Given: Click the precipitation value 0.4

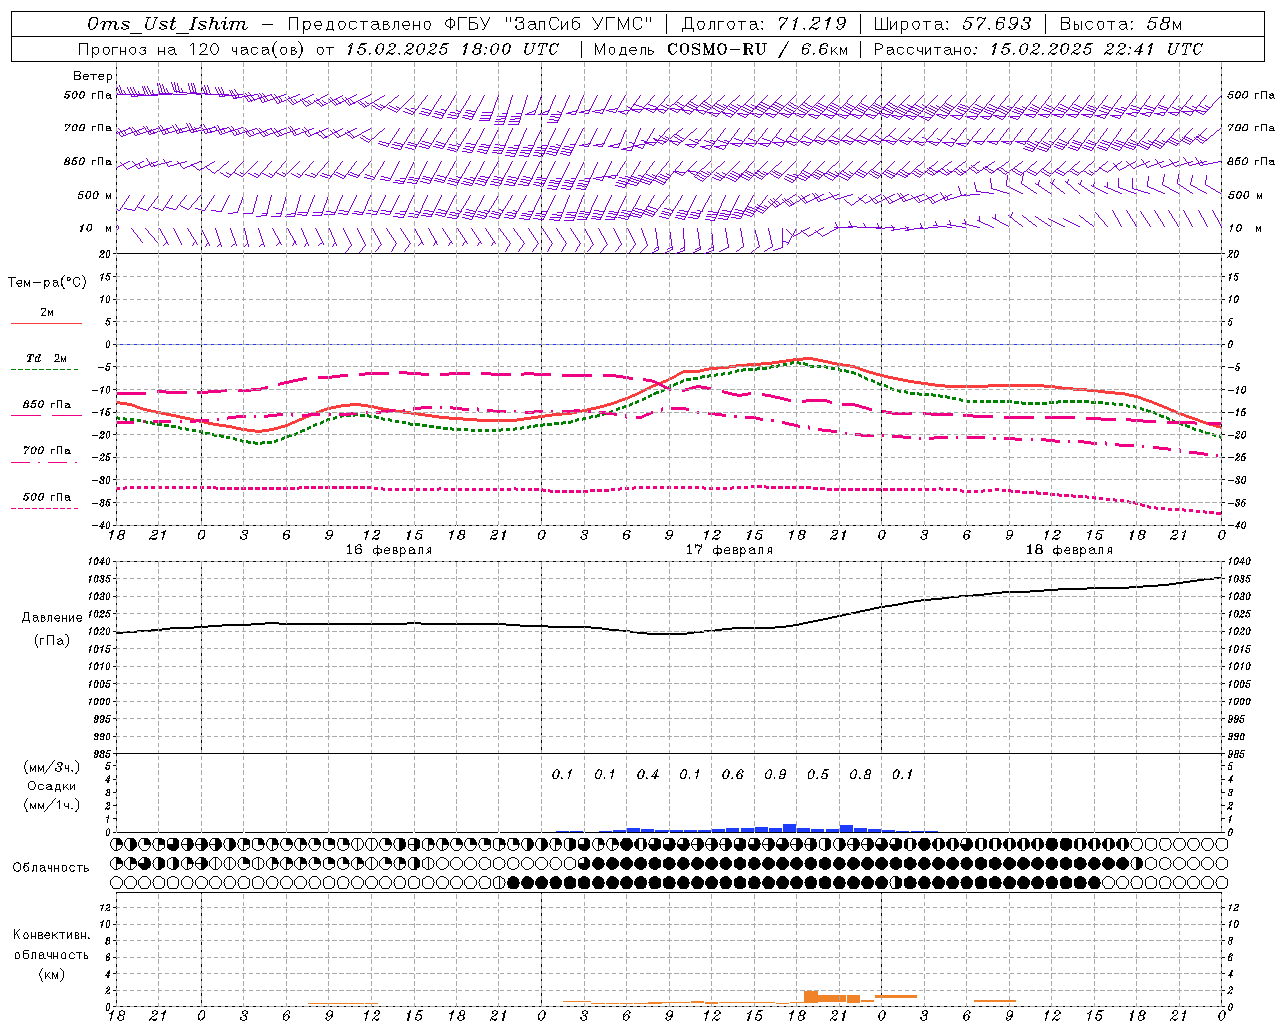Looking at the screenshot, I should point(648,774).
